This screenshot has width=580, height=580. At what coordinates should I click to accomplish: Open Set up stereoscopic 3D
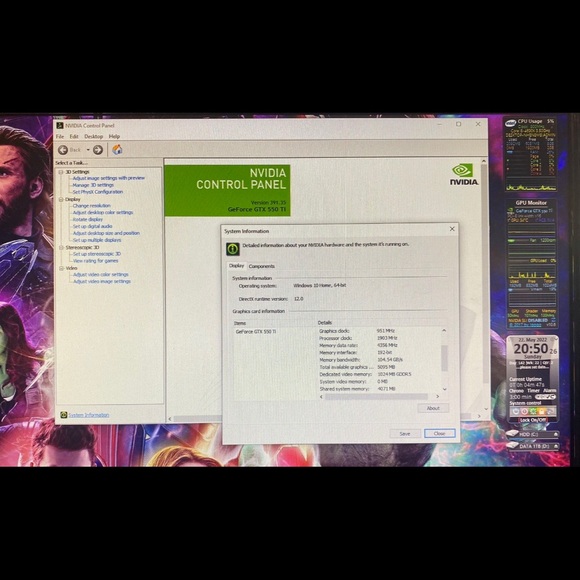[x=97, y=254]
